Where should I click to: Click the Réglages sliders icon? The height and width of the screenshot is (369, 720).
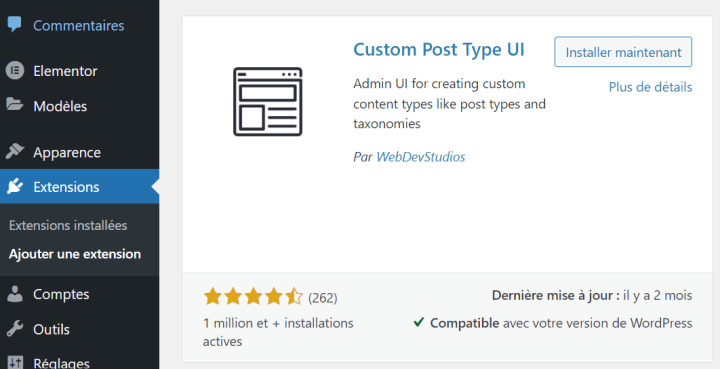(15, 362)
